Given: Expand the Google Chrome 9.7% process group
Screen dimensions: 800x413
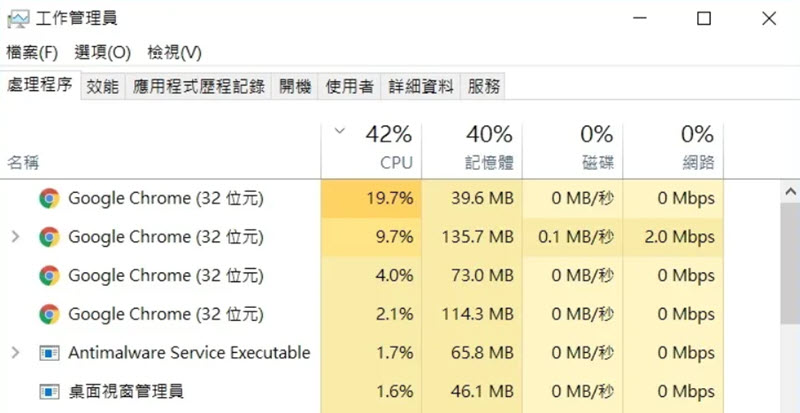Looking at the screenshot, I should pyautogui.click(x=15, y=237).
